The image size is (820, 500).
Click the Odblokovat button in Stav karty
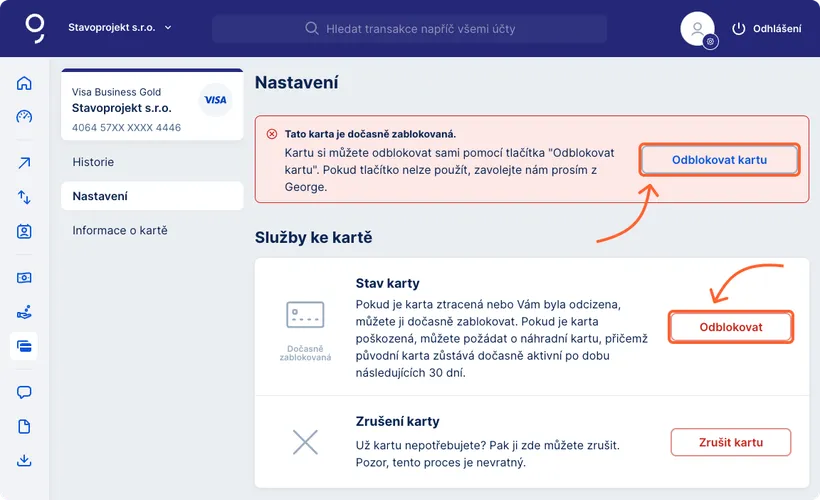pyautogui.click(x=731, y=327)
